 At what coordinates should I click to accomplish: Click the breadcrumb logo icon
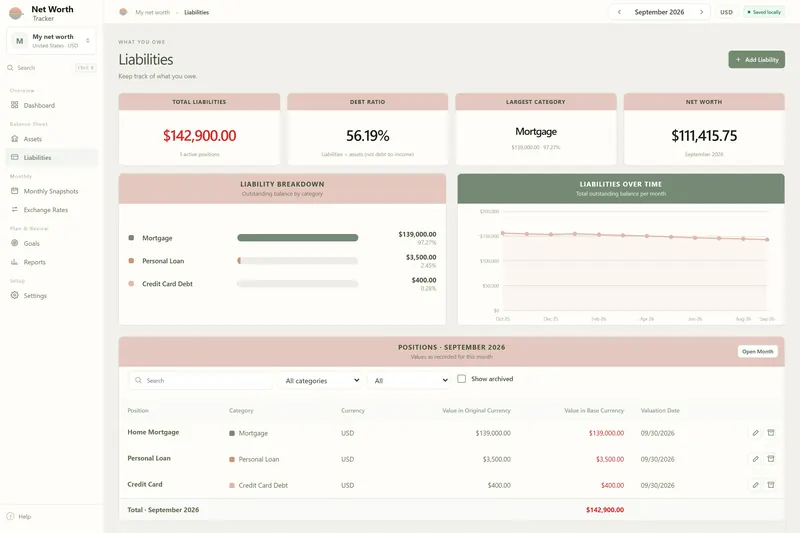(123, 12)
